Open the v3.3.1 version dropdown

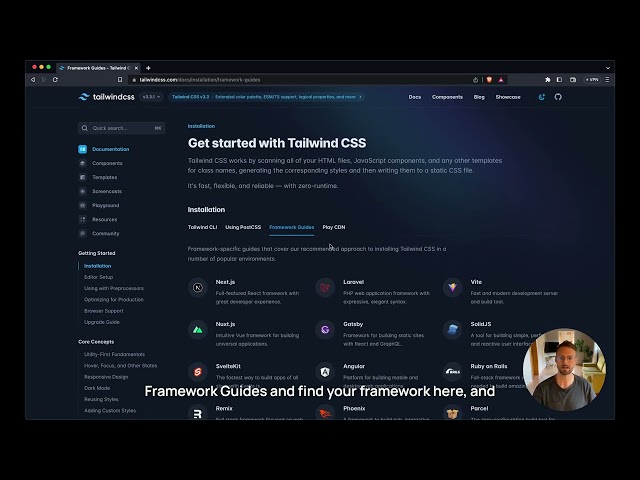tap(151, 97)
